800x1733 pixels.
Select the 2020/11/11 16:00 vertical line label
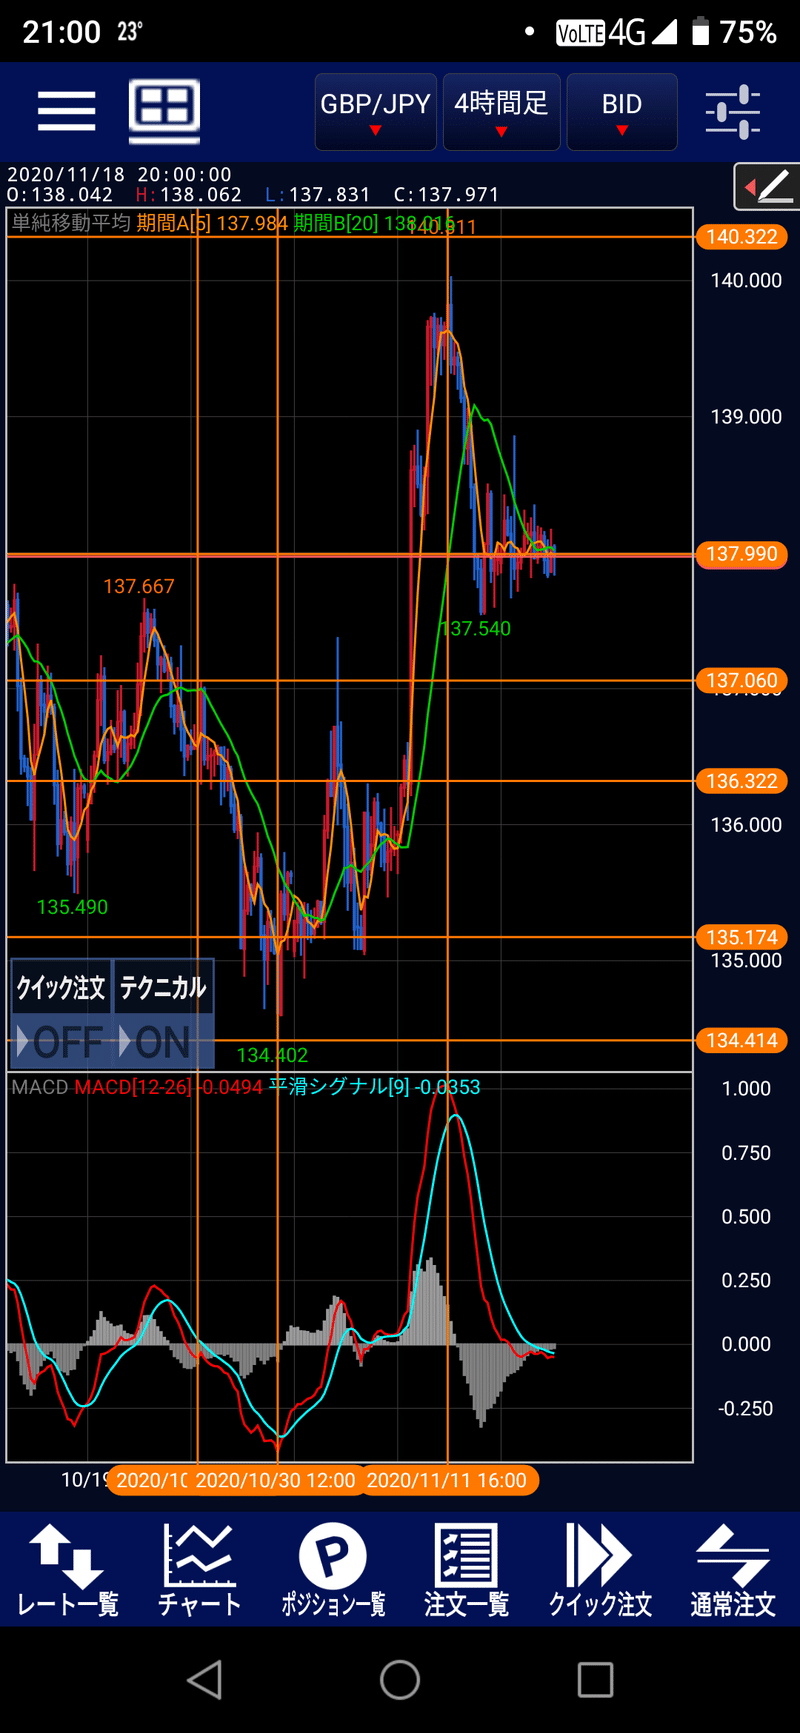(x=447, y=1480)
